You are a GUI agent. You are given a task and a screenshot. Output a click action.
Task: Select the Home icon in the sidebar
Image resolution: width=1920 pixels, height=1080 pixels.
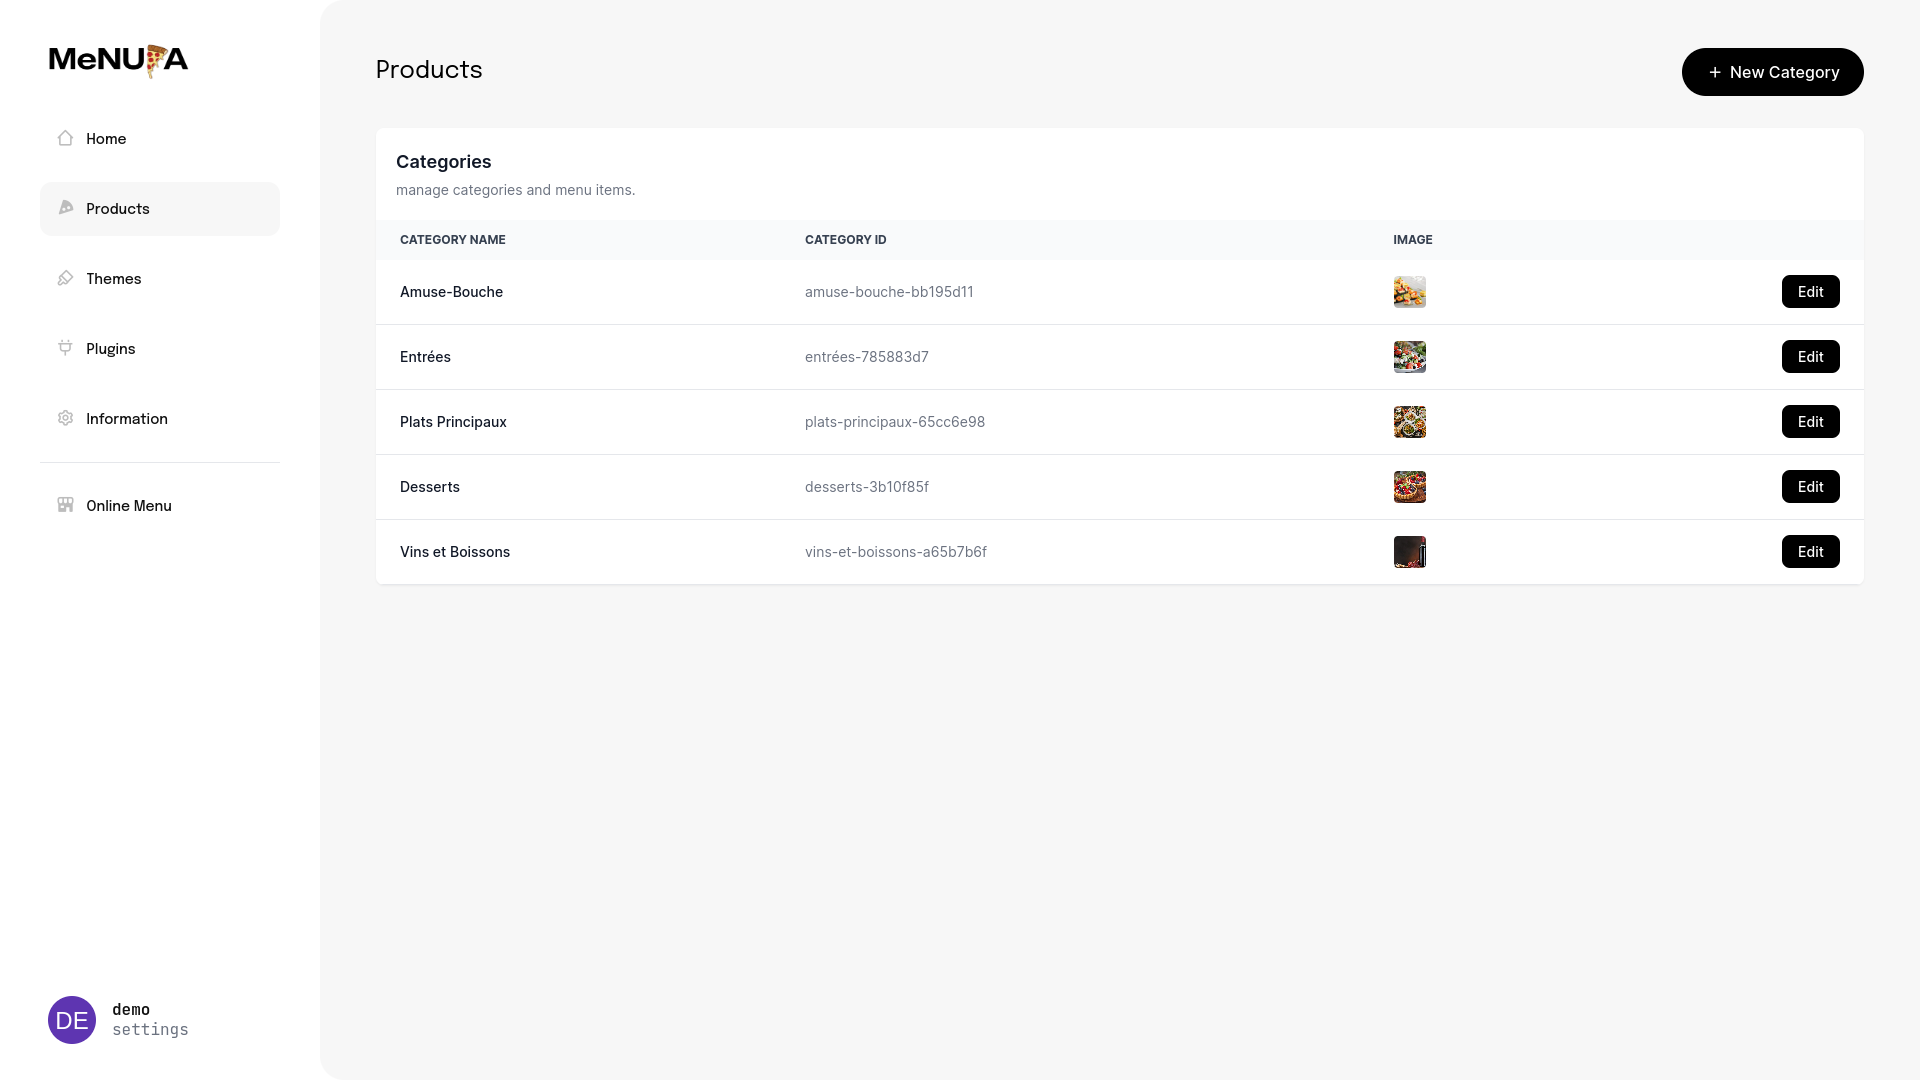(x=65, y=139)
